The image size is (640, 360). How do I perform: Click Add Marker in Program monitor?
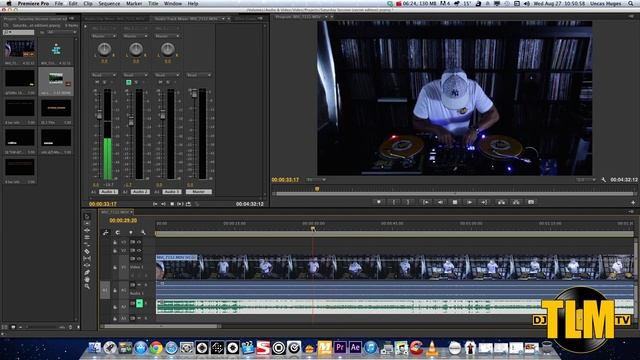[379, 202]
